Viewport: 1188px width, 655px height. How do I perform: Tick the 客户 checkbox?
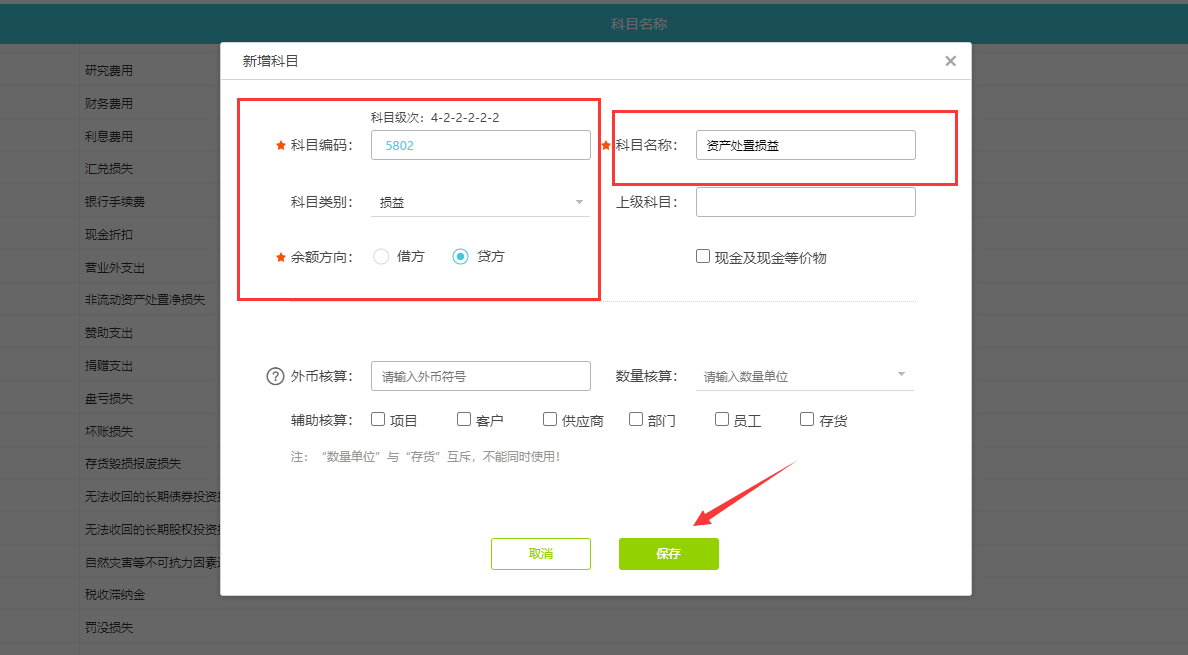click(464, 420)
